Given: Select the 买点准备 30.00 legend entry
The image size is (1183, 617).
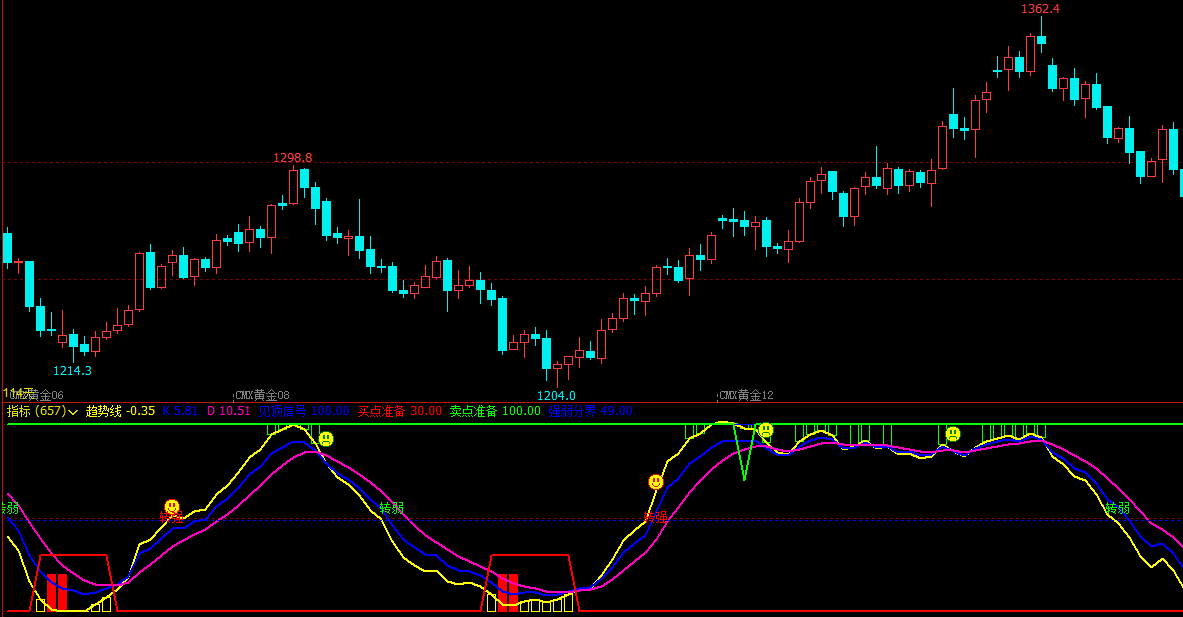Looking at the screenshot, I should pyautogui.click(x=400, y=411).
